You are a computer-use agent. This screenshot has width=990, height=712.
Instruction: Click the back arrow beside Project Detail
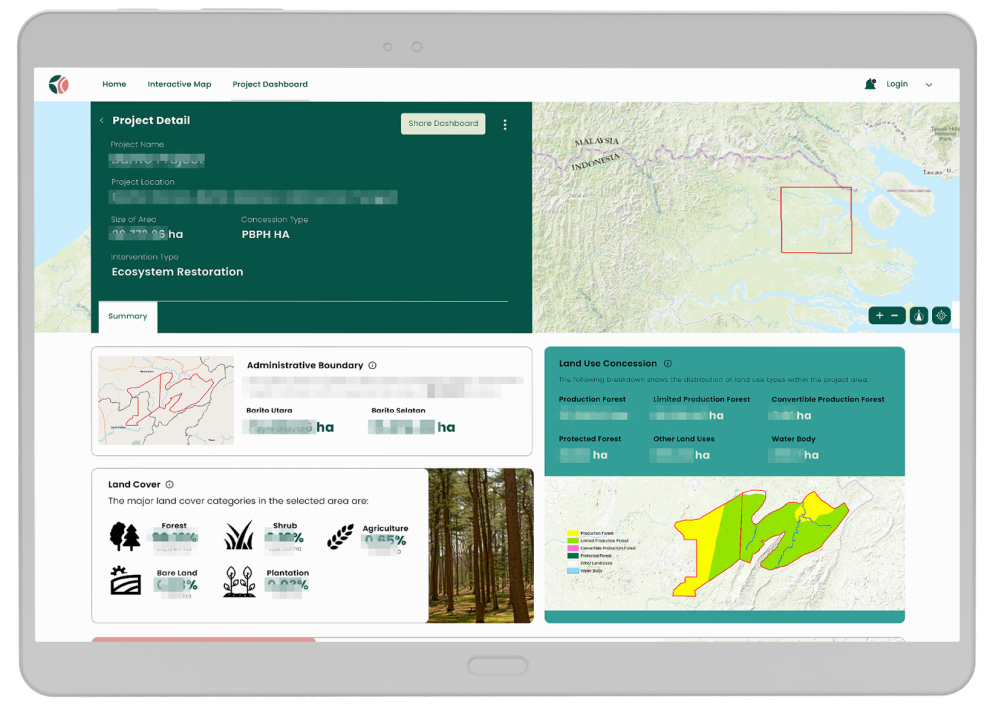pos(101,121)
